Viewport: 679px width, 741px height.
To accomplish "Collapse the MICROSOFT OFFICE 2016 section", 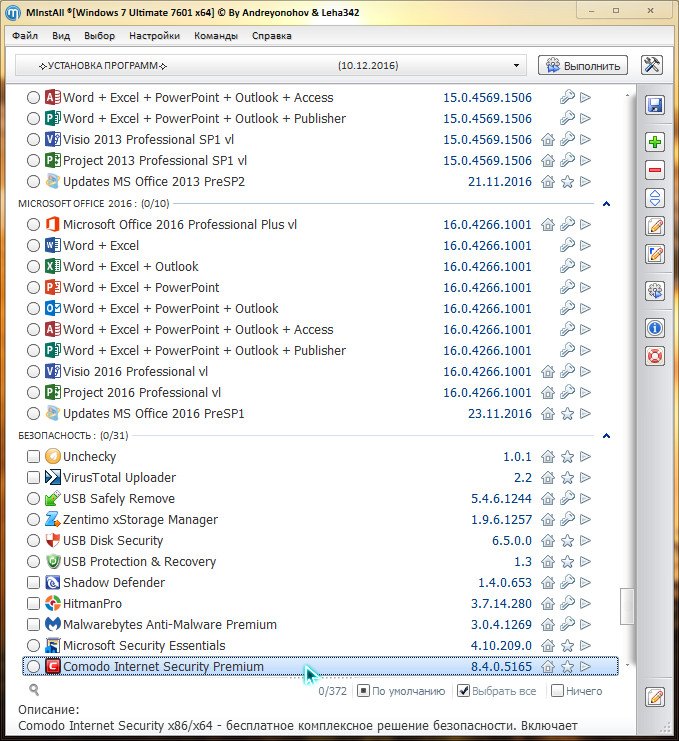I will [x=606, y=204].
